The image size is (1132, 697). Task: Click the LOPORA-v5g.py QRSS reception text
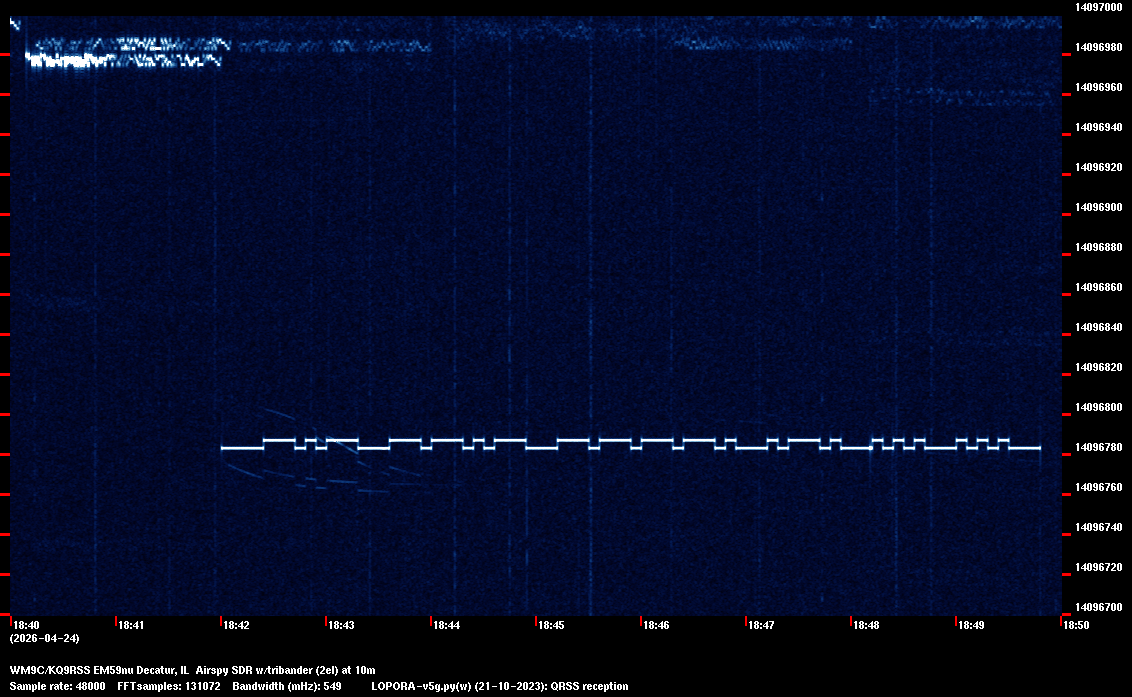pos(499,686)
